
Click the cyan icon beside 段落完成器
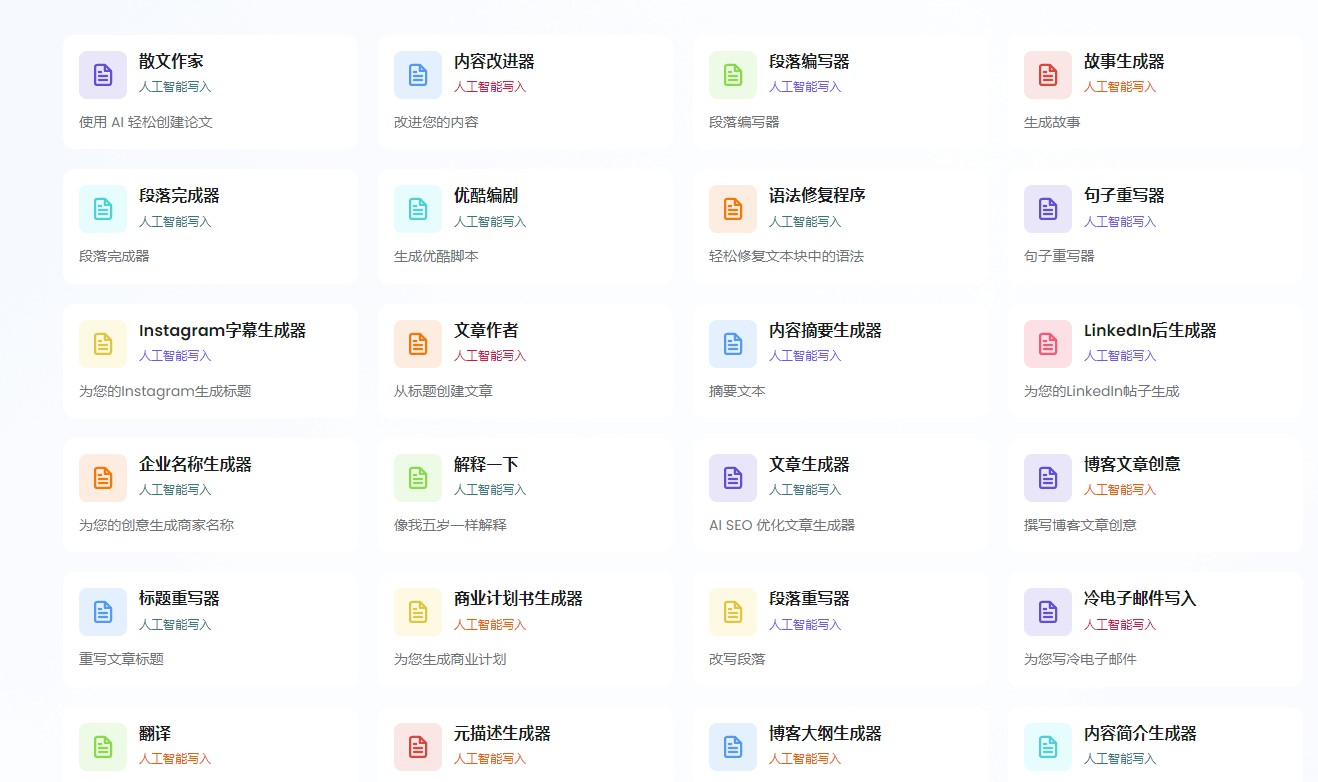[x=103, y=209]
